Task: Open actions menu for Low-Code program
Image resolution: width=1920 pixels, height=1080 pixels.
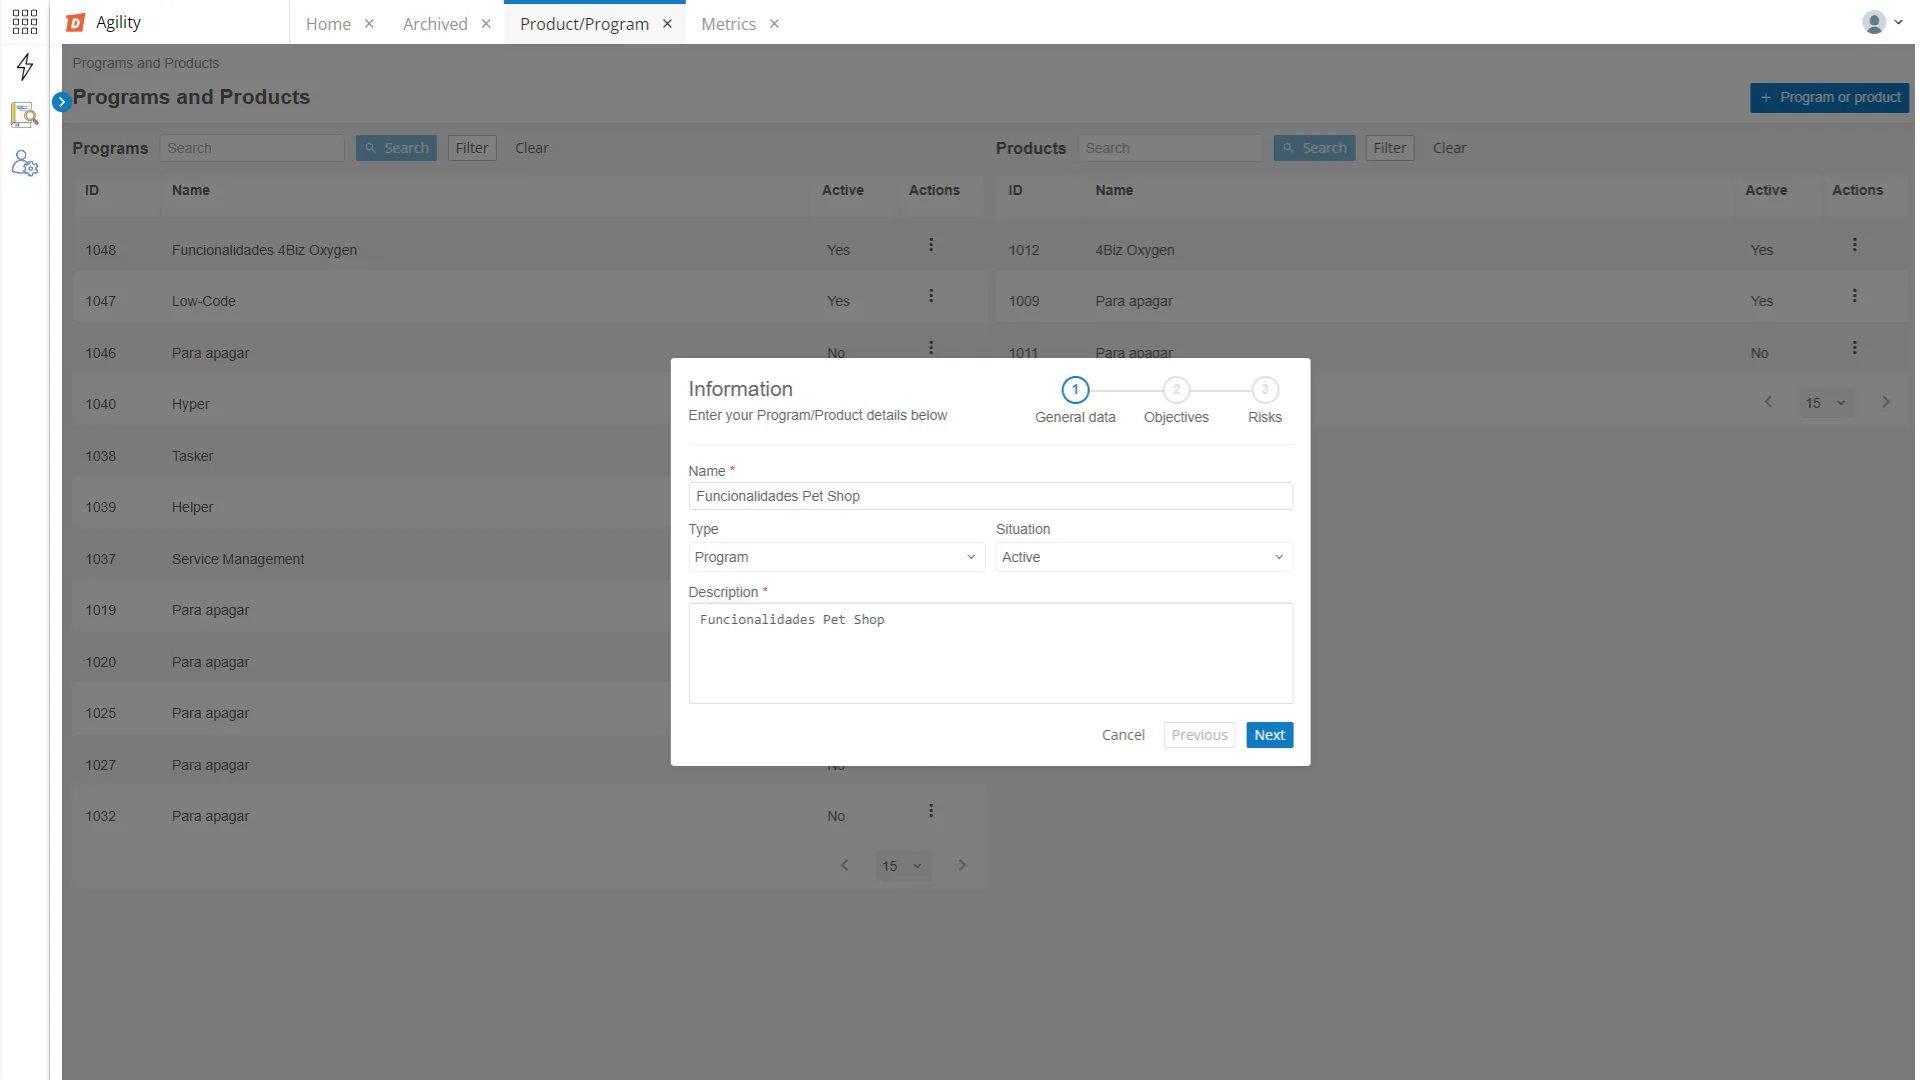Action: pos(931,296)
